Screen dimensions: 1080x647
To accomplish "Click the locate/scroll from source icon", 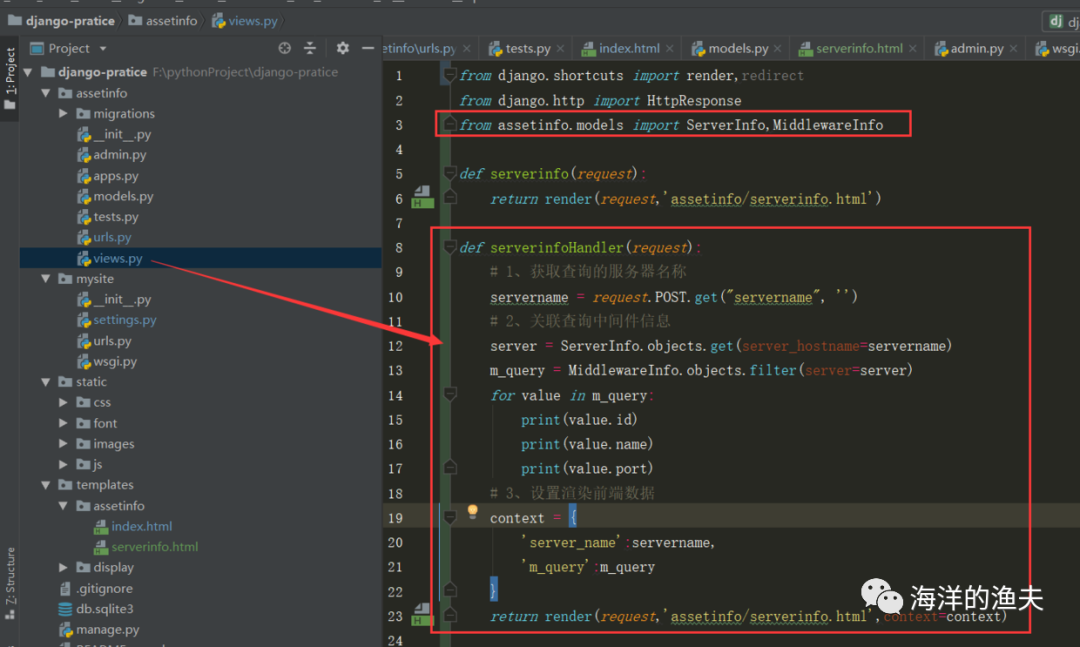I will [285, 48].
